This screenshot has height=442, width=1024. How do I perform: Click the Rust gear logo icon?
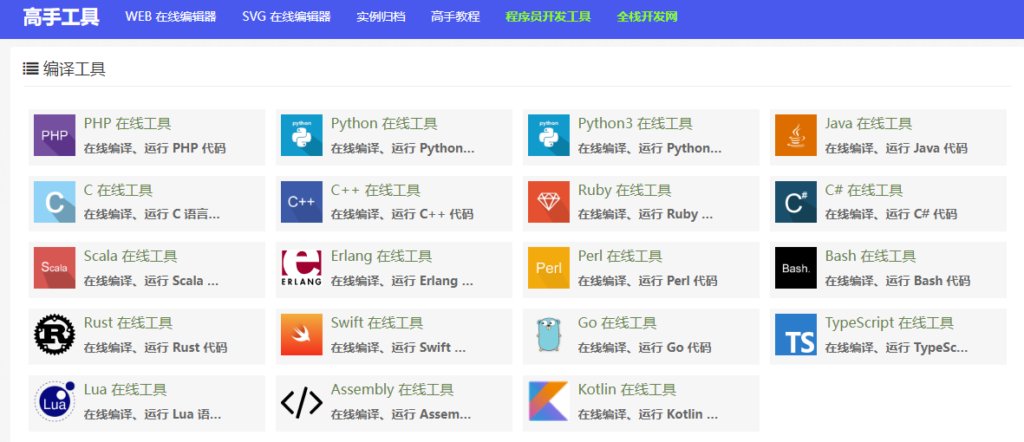click(x=54, y=334)
